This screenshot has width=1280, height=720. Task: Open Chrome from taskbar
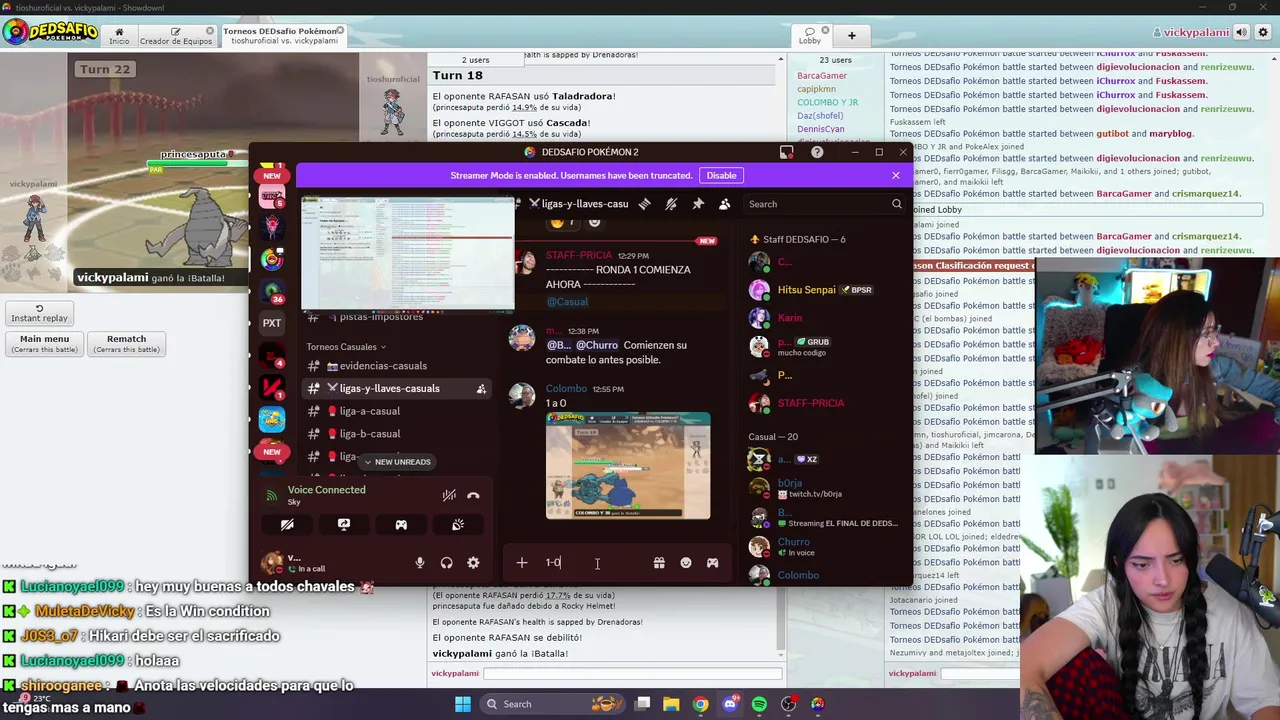click(x=700, y=704)
